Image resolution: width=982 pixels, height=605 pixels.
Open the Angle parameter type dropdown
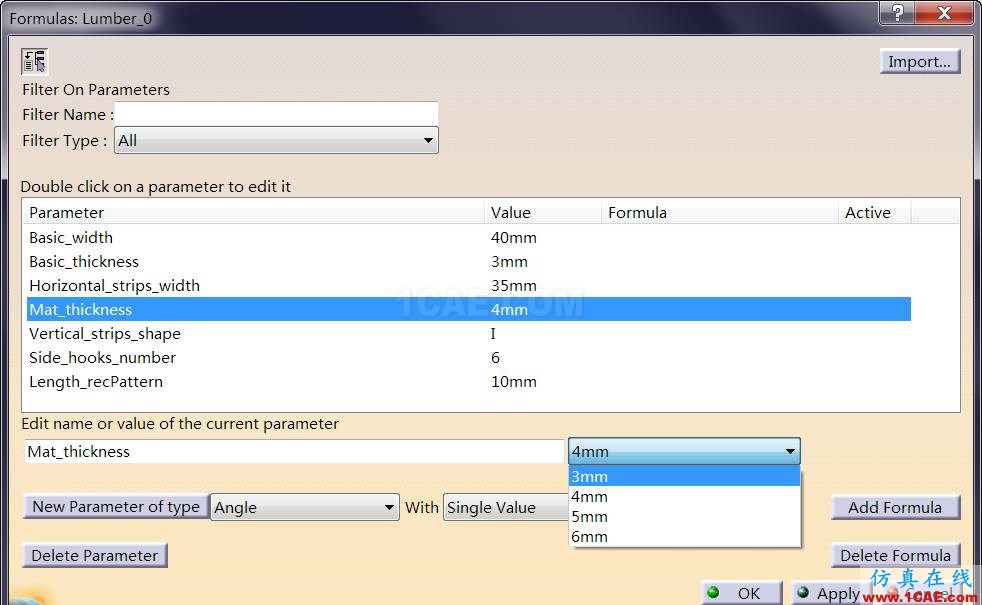pos(305,507)
